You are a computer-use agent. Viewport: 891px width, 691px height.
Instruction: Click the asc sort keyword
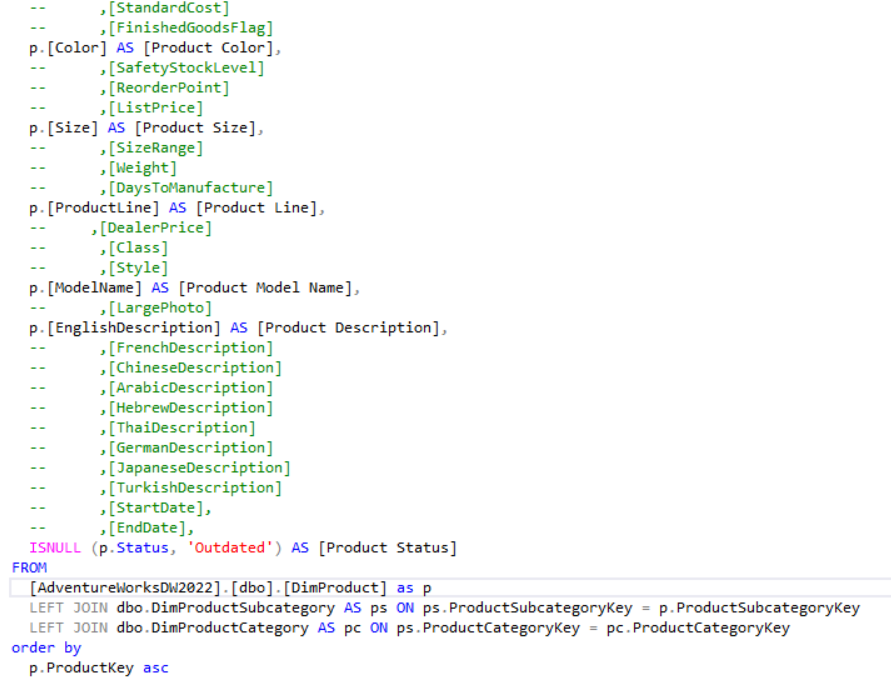click(x=156, y=668)
